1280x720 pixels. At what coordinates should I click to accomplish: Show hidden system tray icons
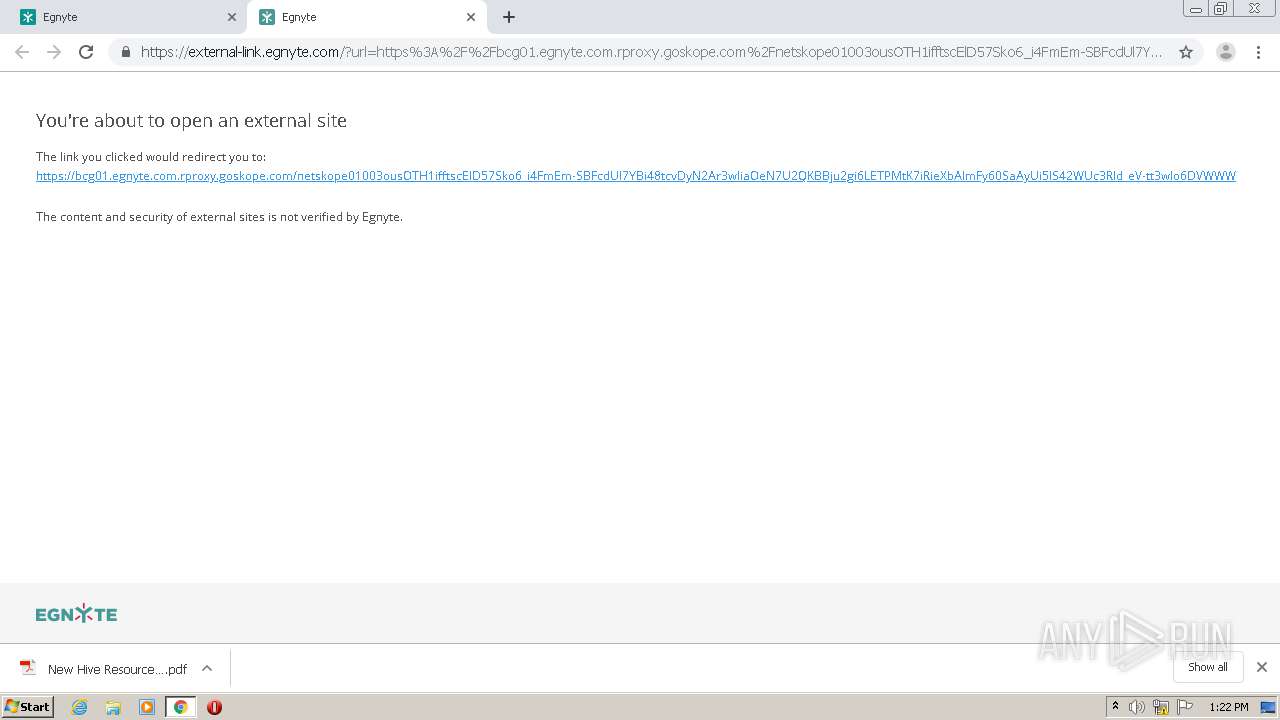pos(1116,707)
